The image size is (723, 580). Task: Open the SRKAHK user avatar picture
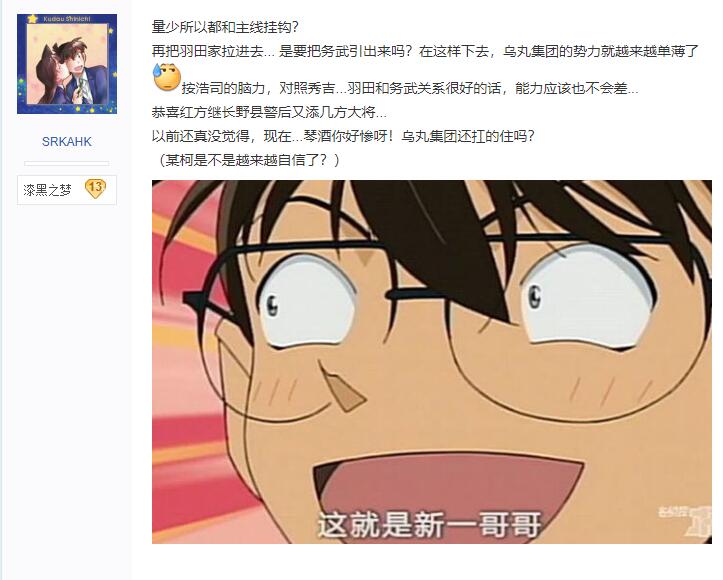click(x=67, y=64)
